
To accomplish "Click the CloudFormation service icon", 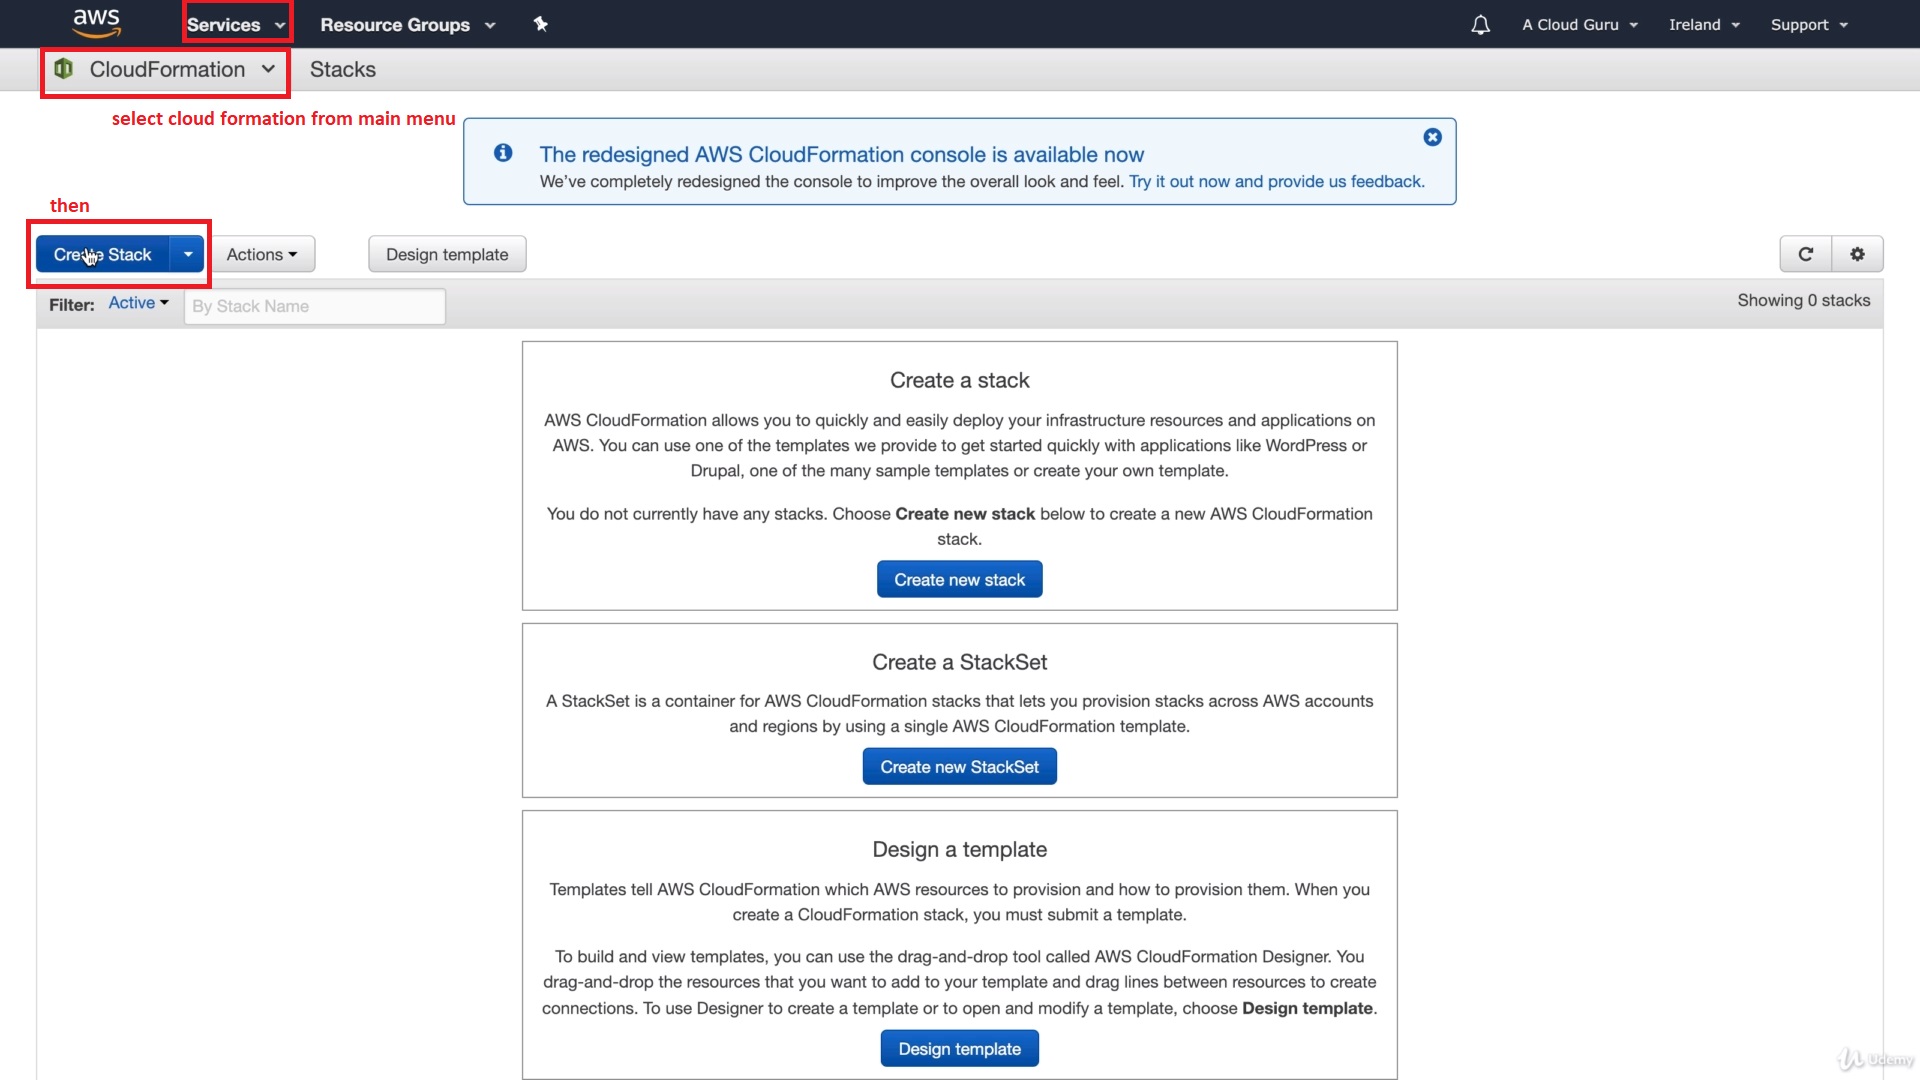I will coord(64,69).
